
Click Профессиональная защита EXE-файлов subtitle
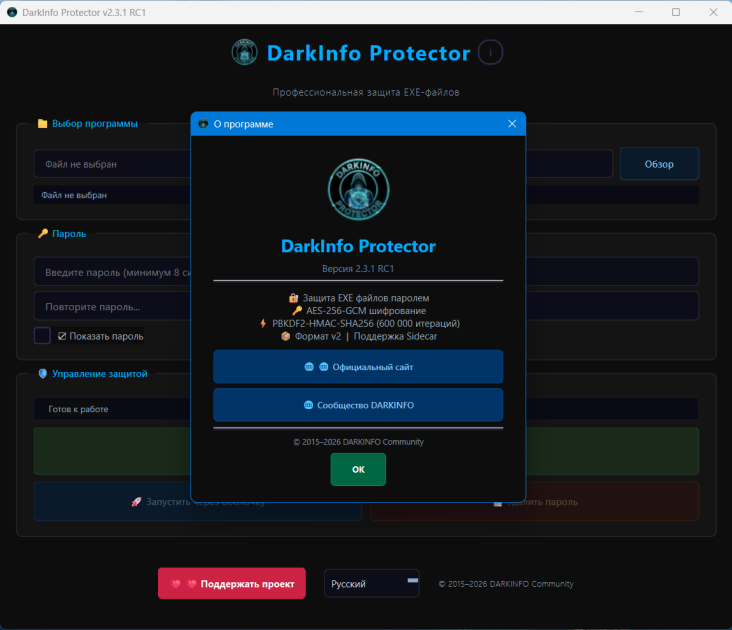click(366, 92)
